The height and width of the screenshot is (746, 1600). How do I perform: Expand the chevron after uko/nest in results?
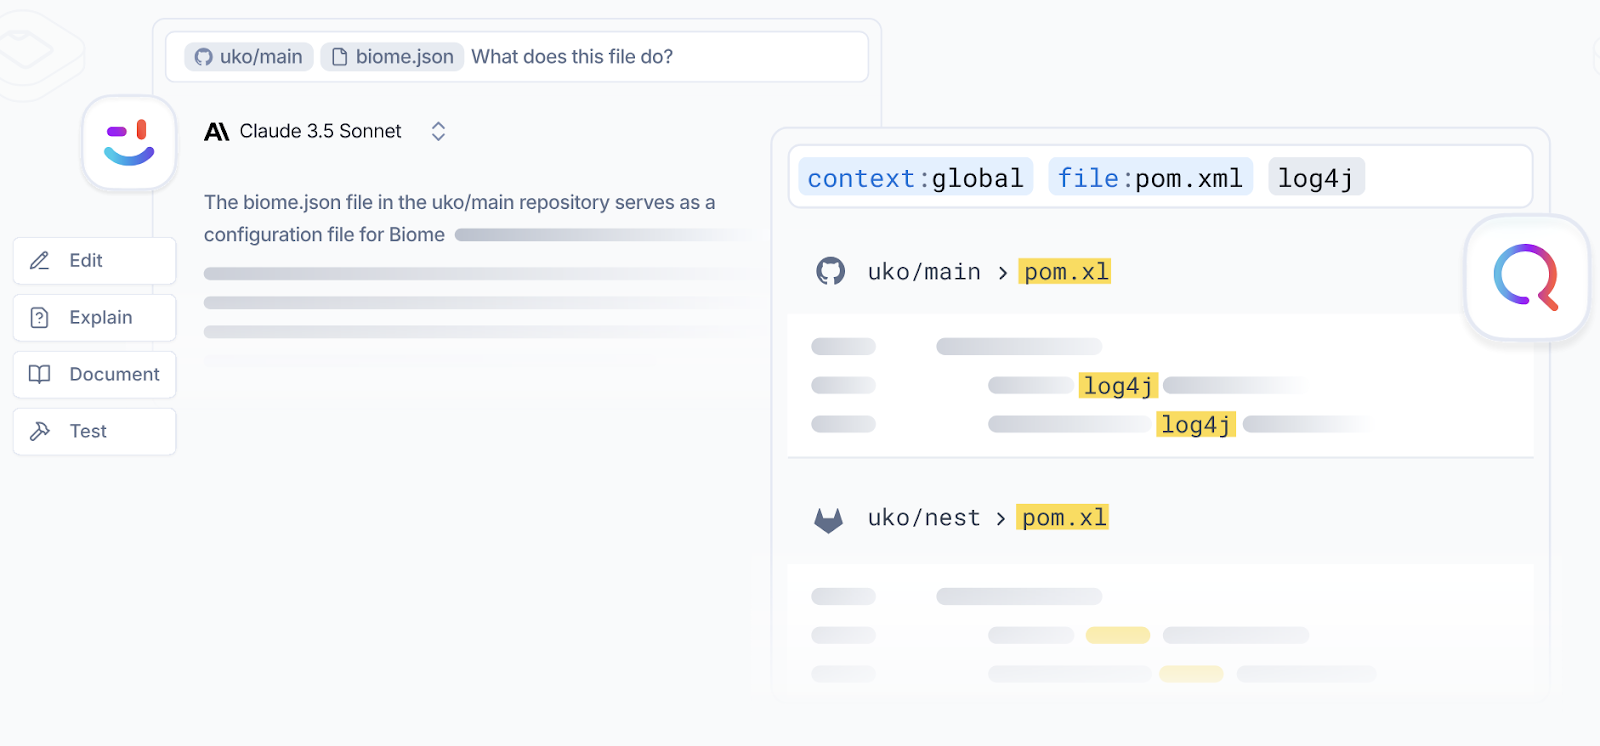(1001, 518)
